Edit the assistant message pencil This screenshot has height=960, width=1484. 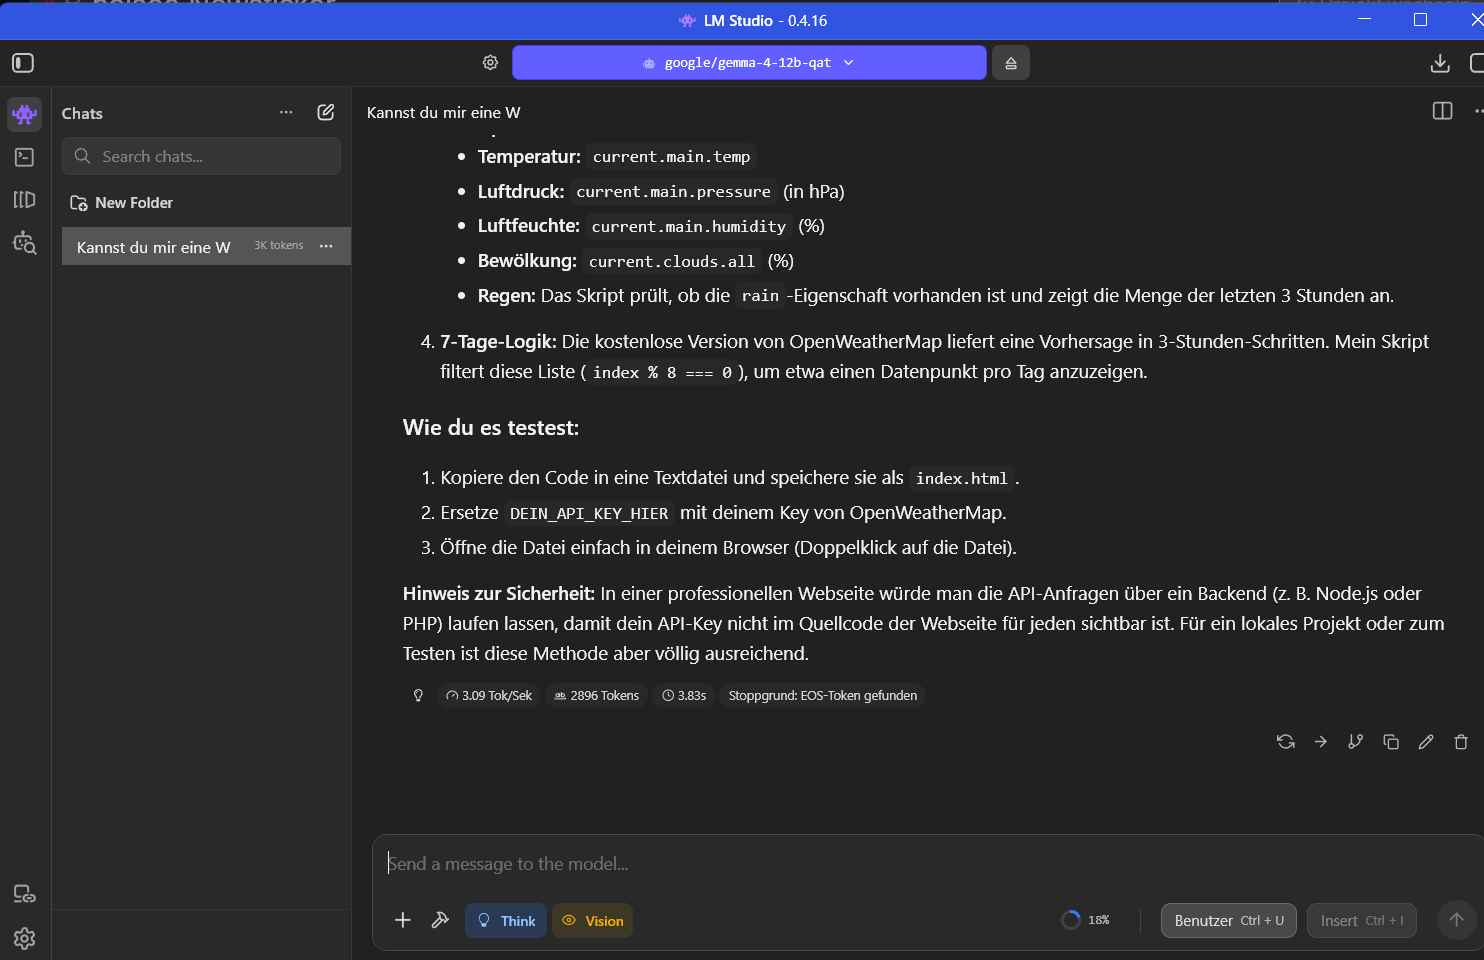pos(1426,742)
